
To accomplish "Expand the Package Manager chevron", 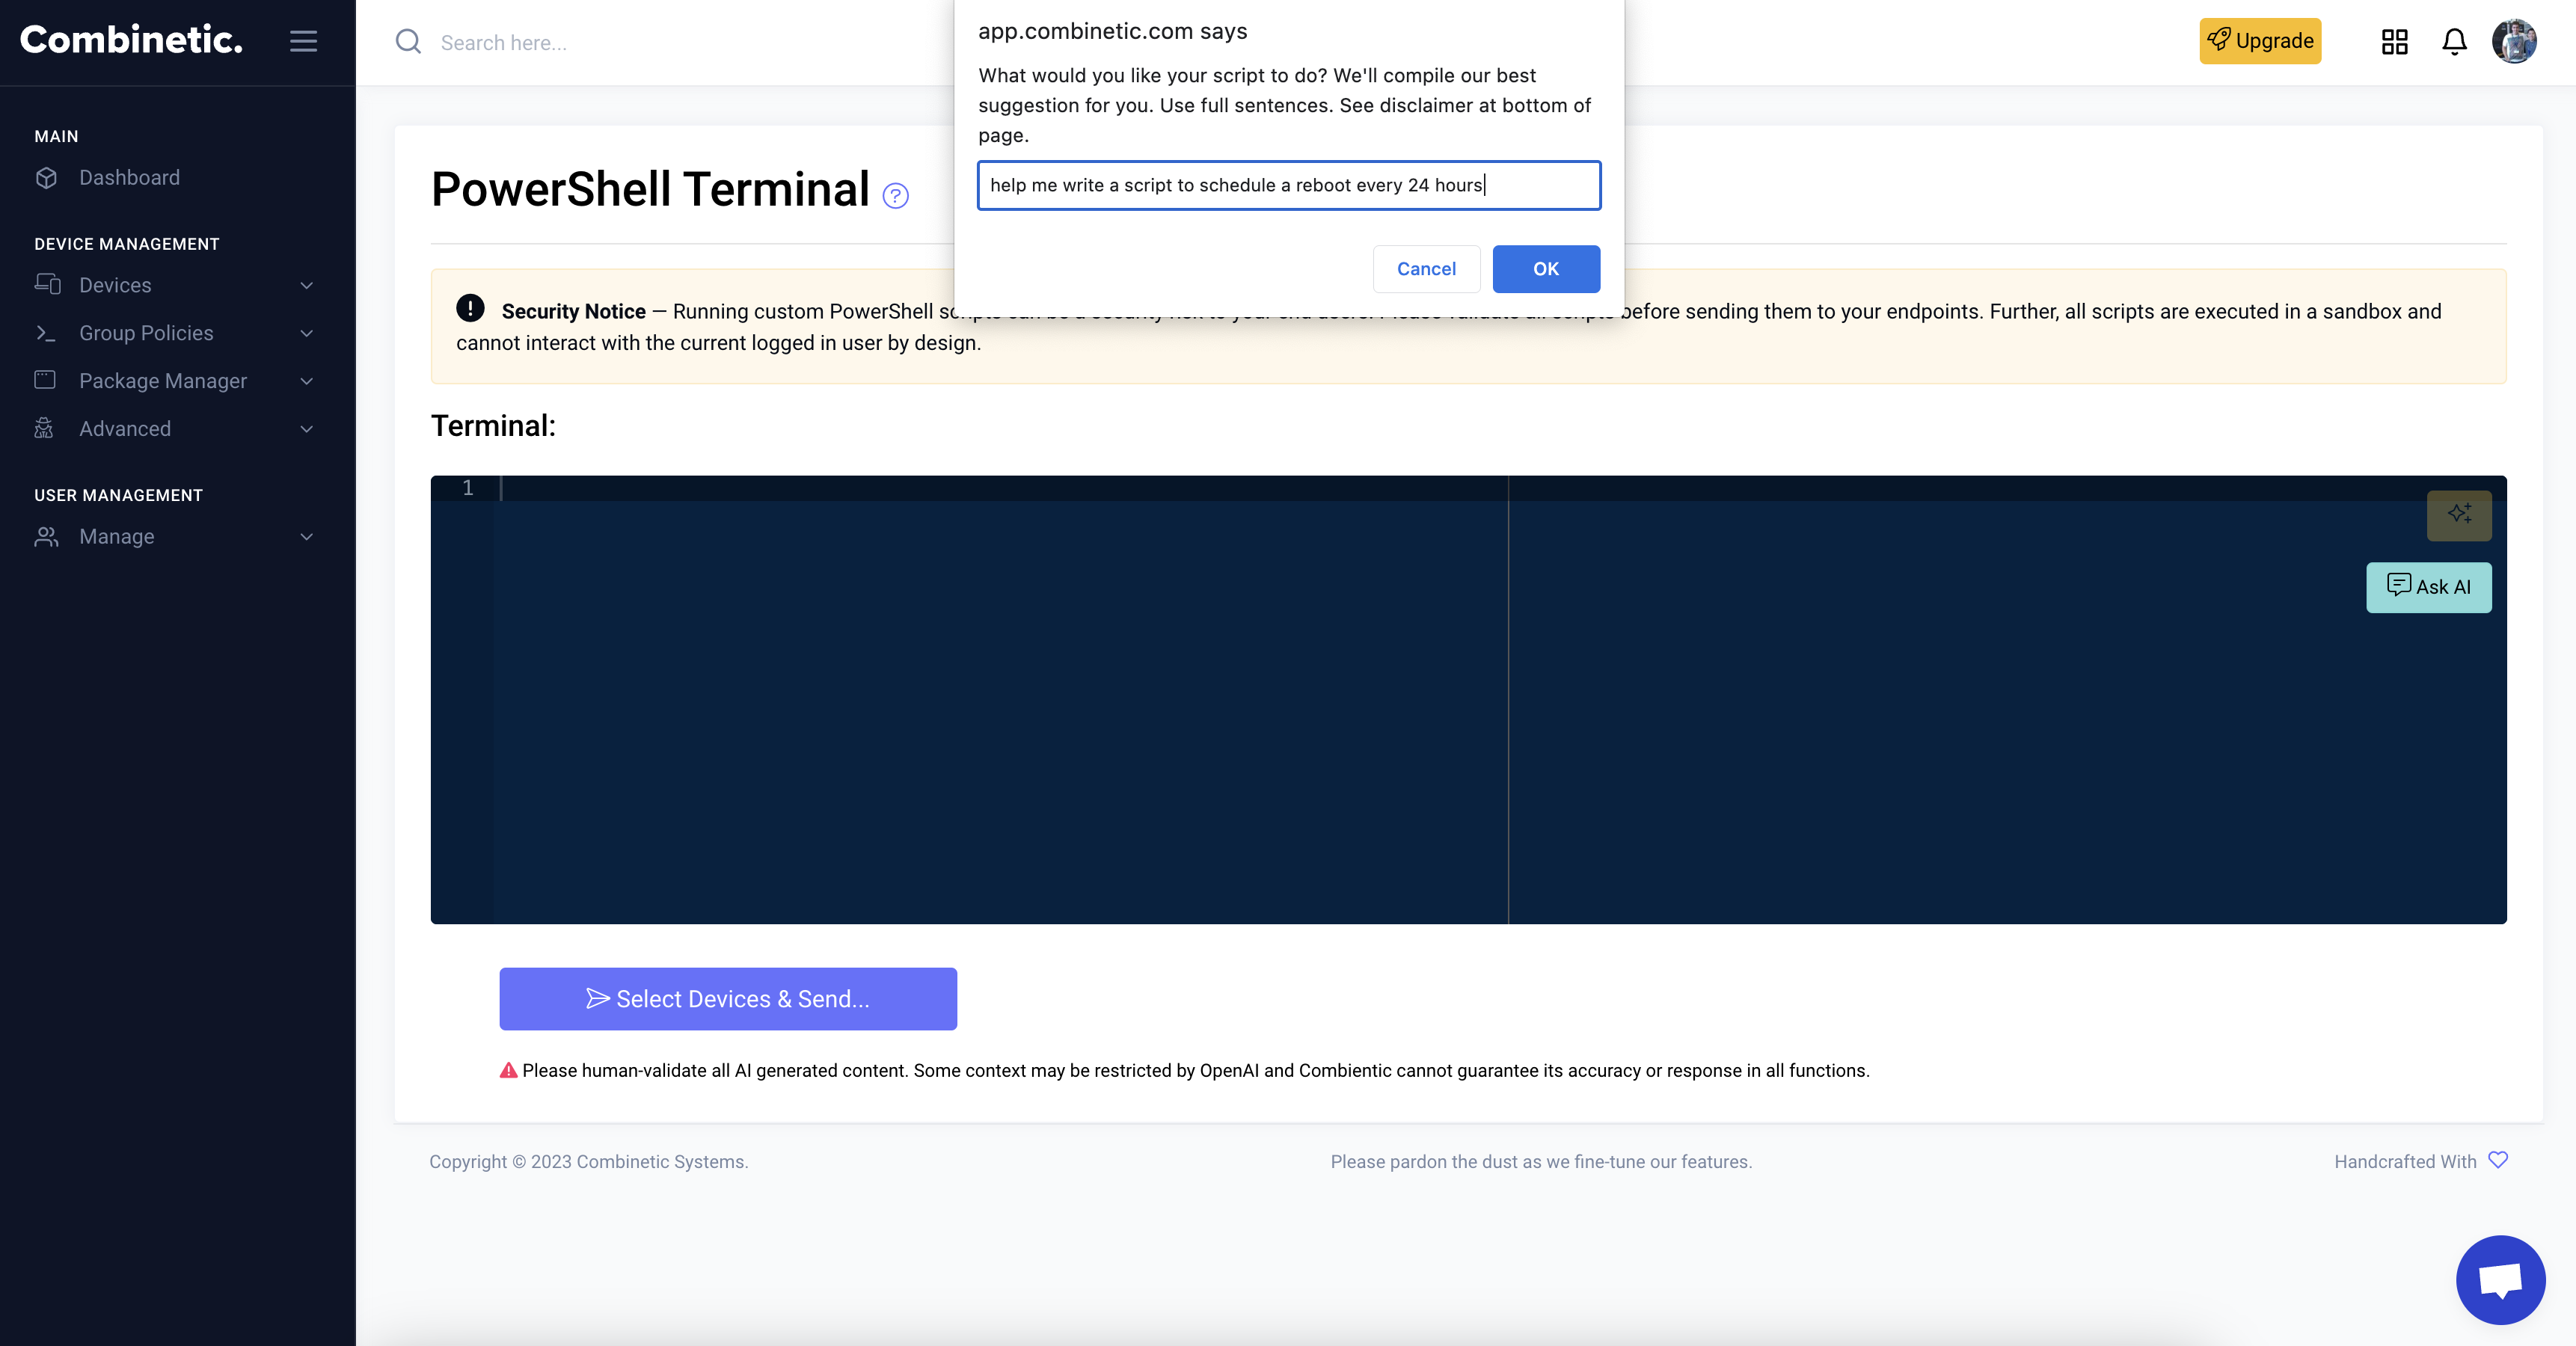I will click(307, 381).
